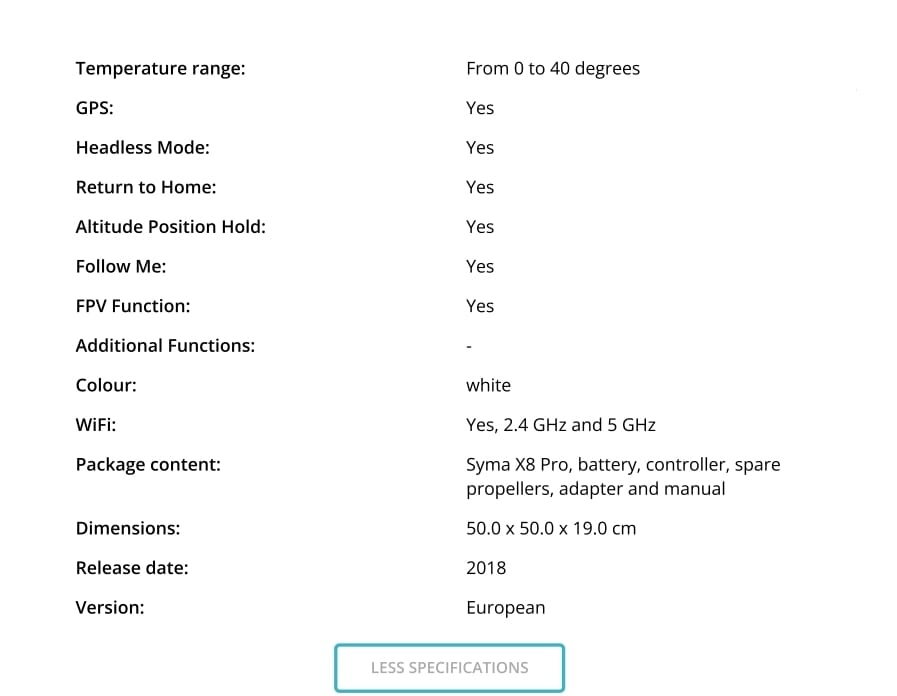This screenshot has width=897, height=696.
Task: Click the Release date value 2018
Action: pyautogui.click(x=486, y=568)
